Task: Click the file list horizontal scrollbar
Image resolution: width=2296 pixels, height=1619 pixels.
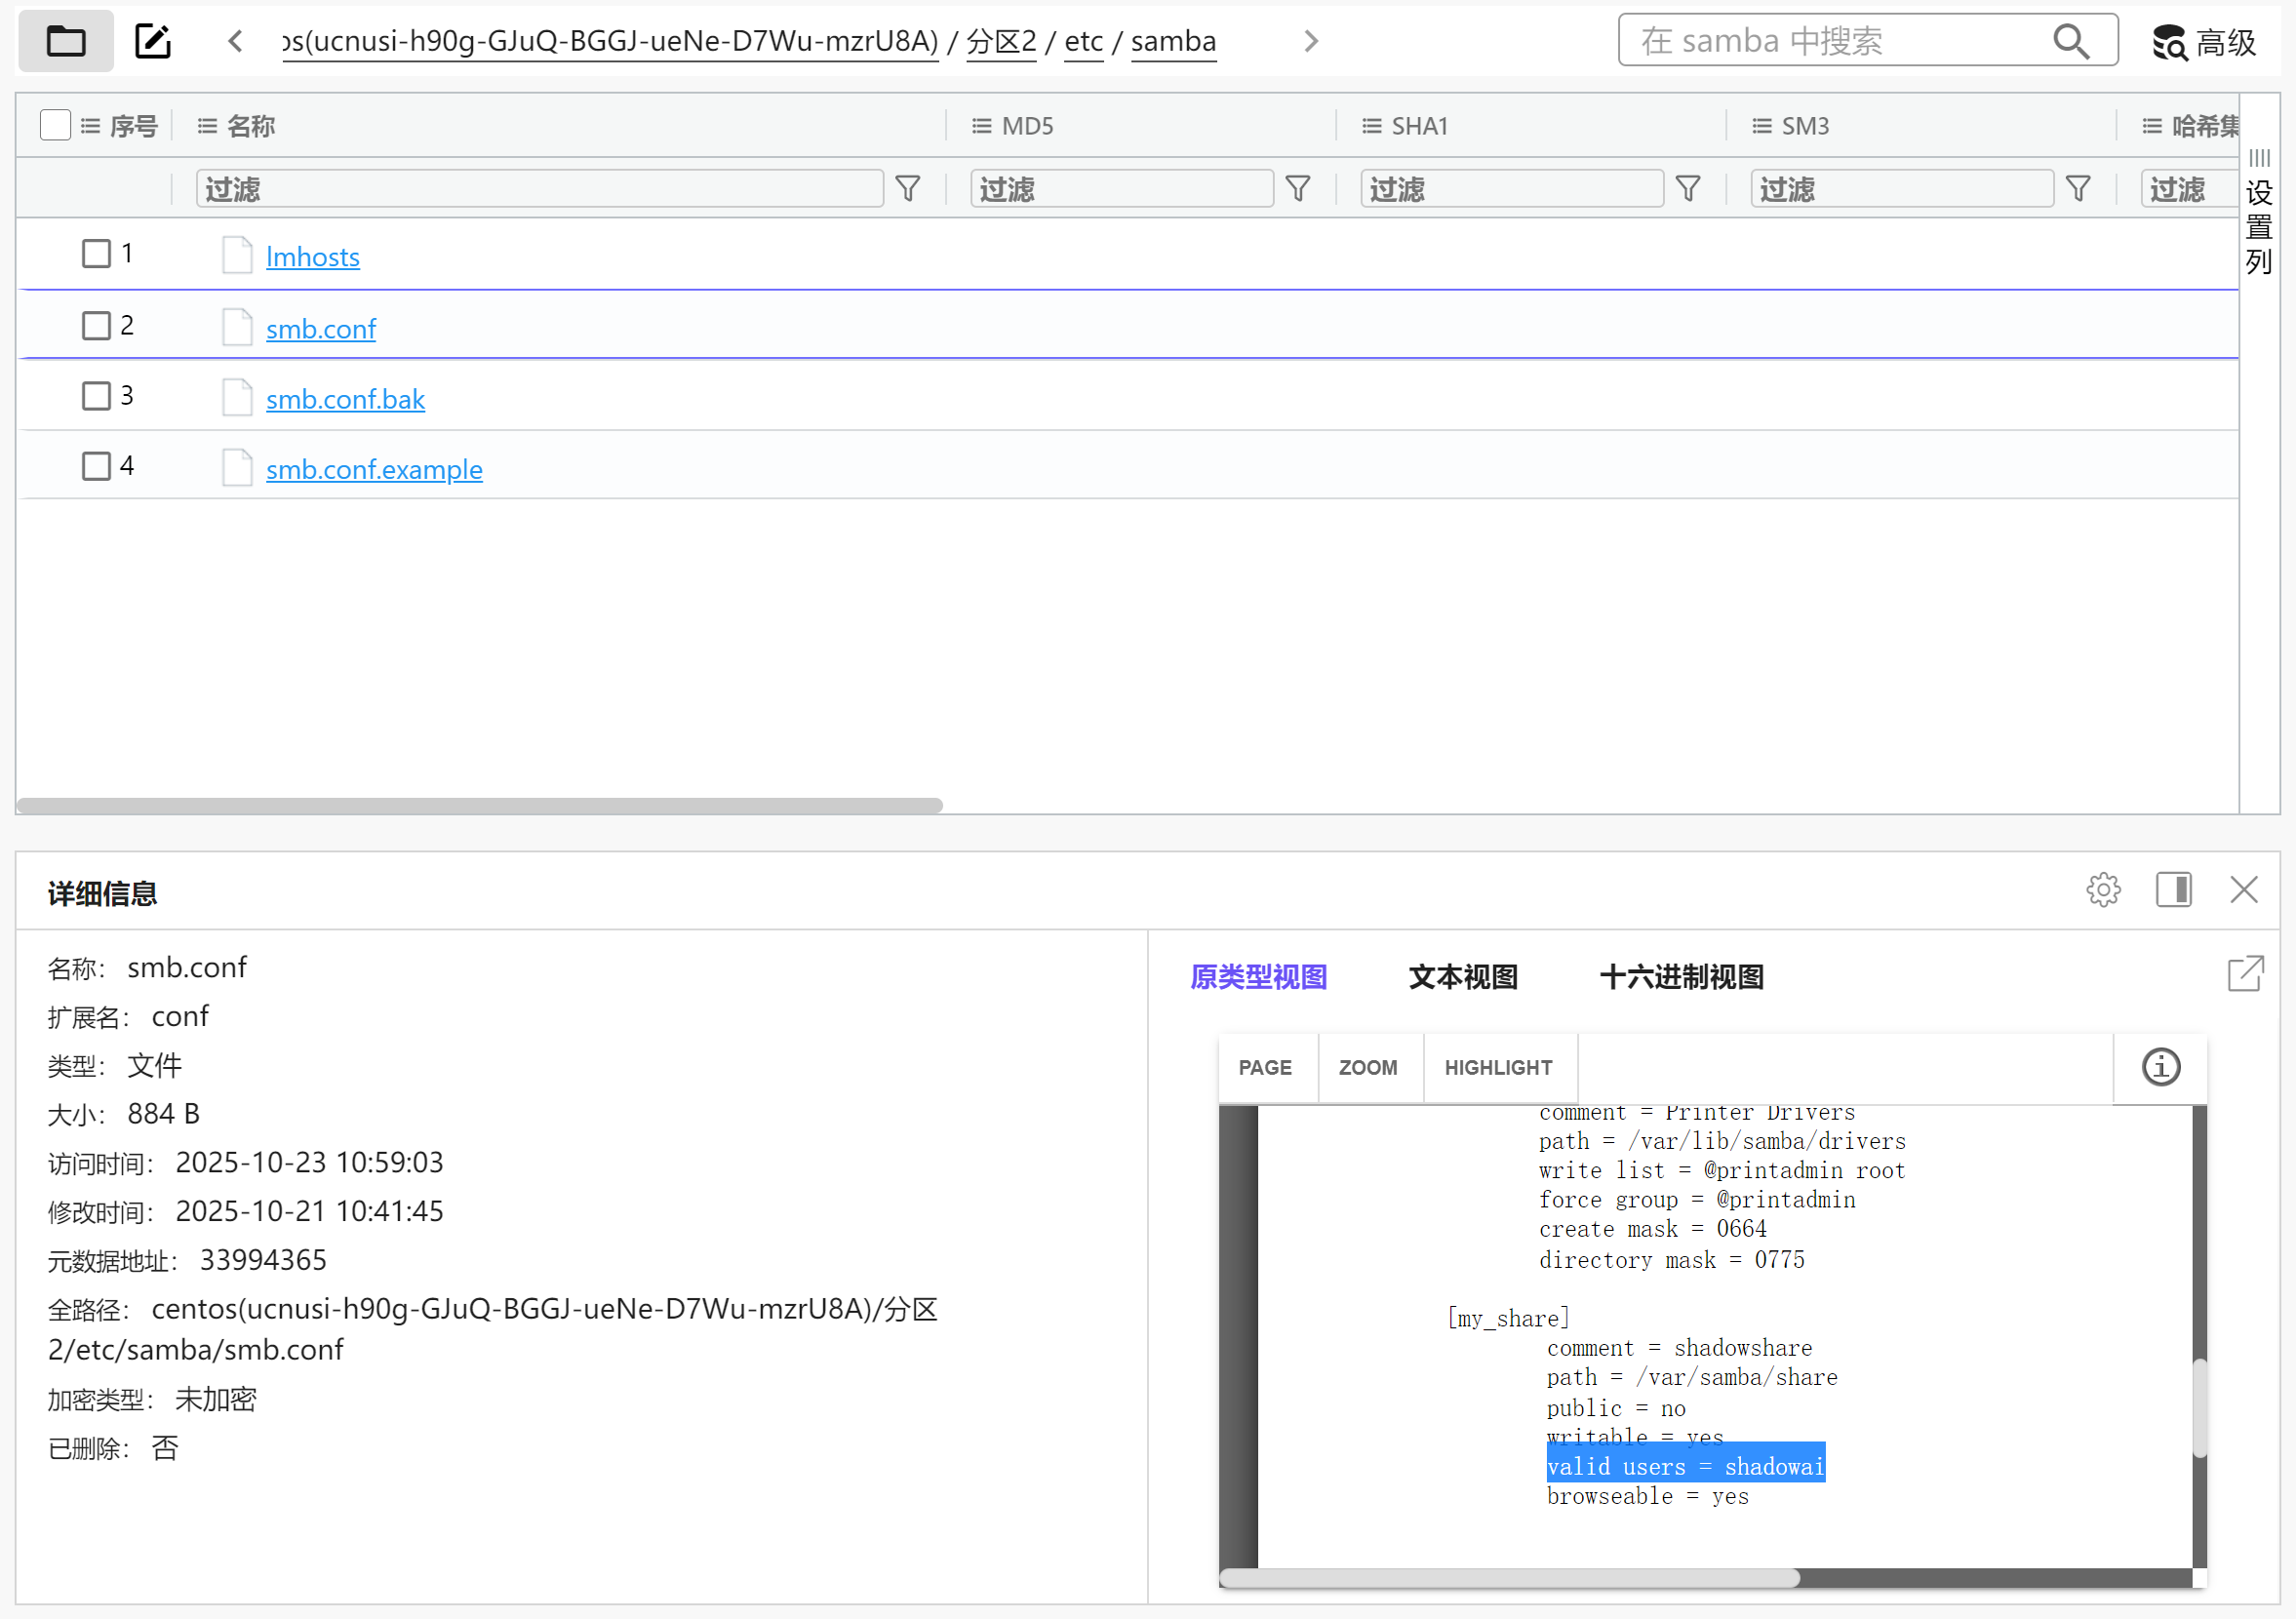Action: pyautogui.click(x=480, y=805)
